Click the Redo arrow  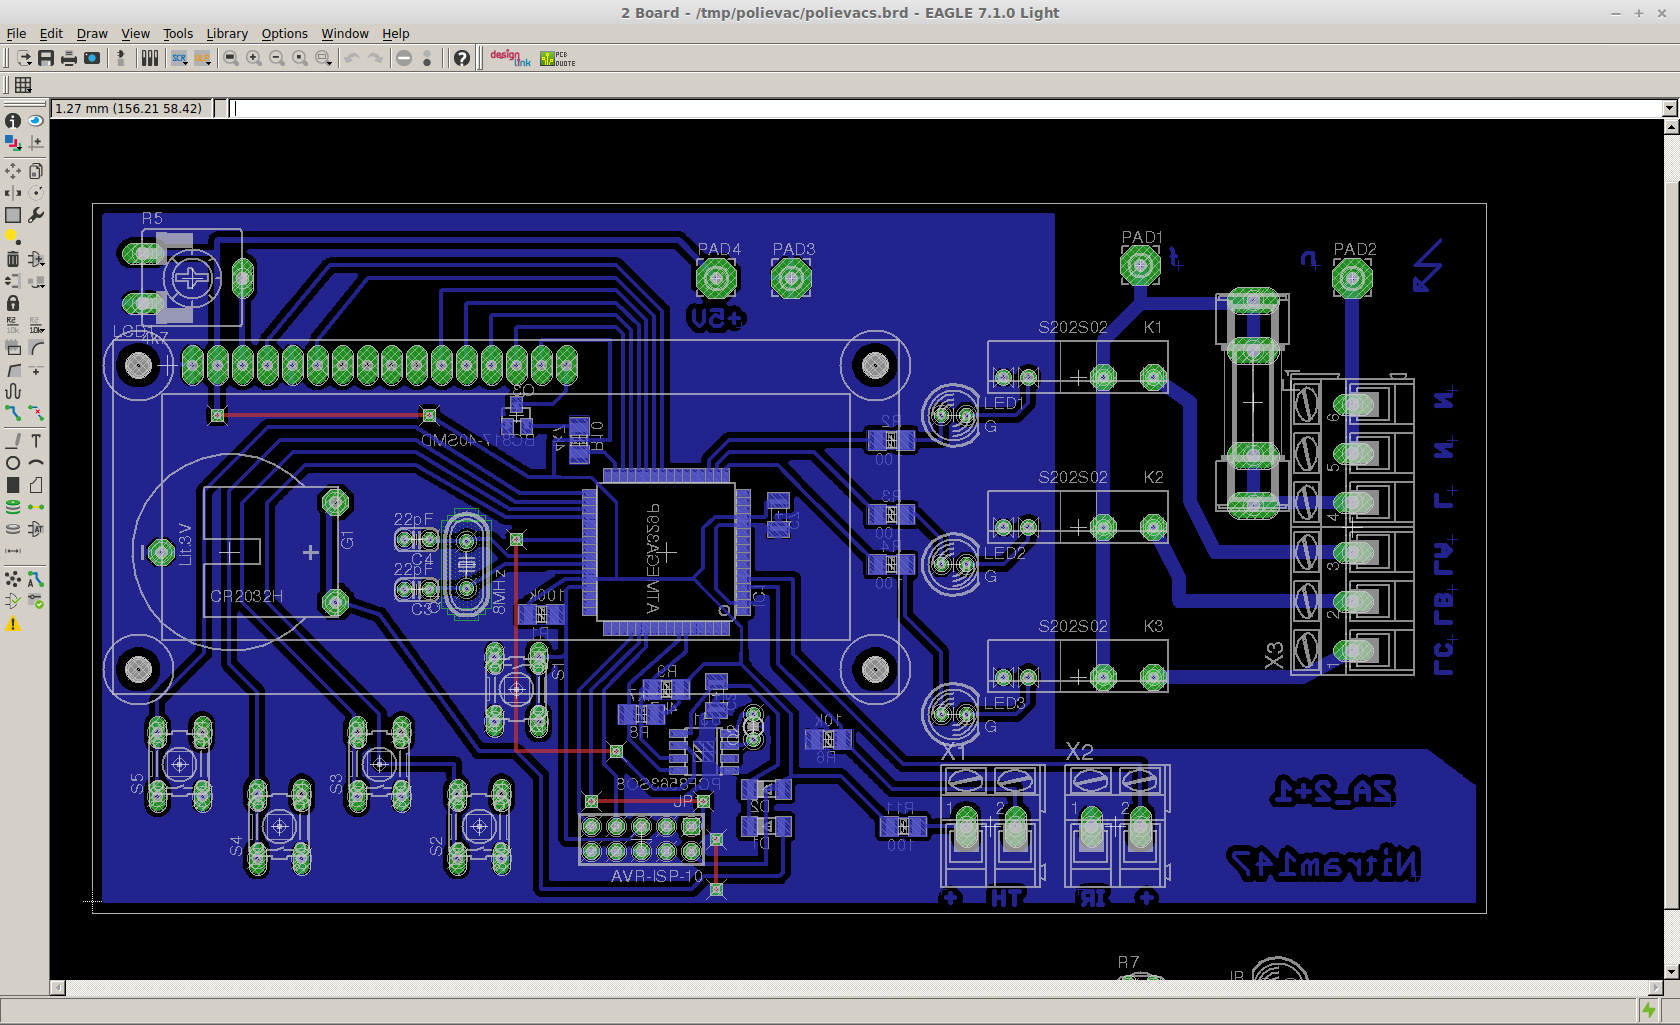(x=375, y=58)
